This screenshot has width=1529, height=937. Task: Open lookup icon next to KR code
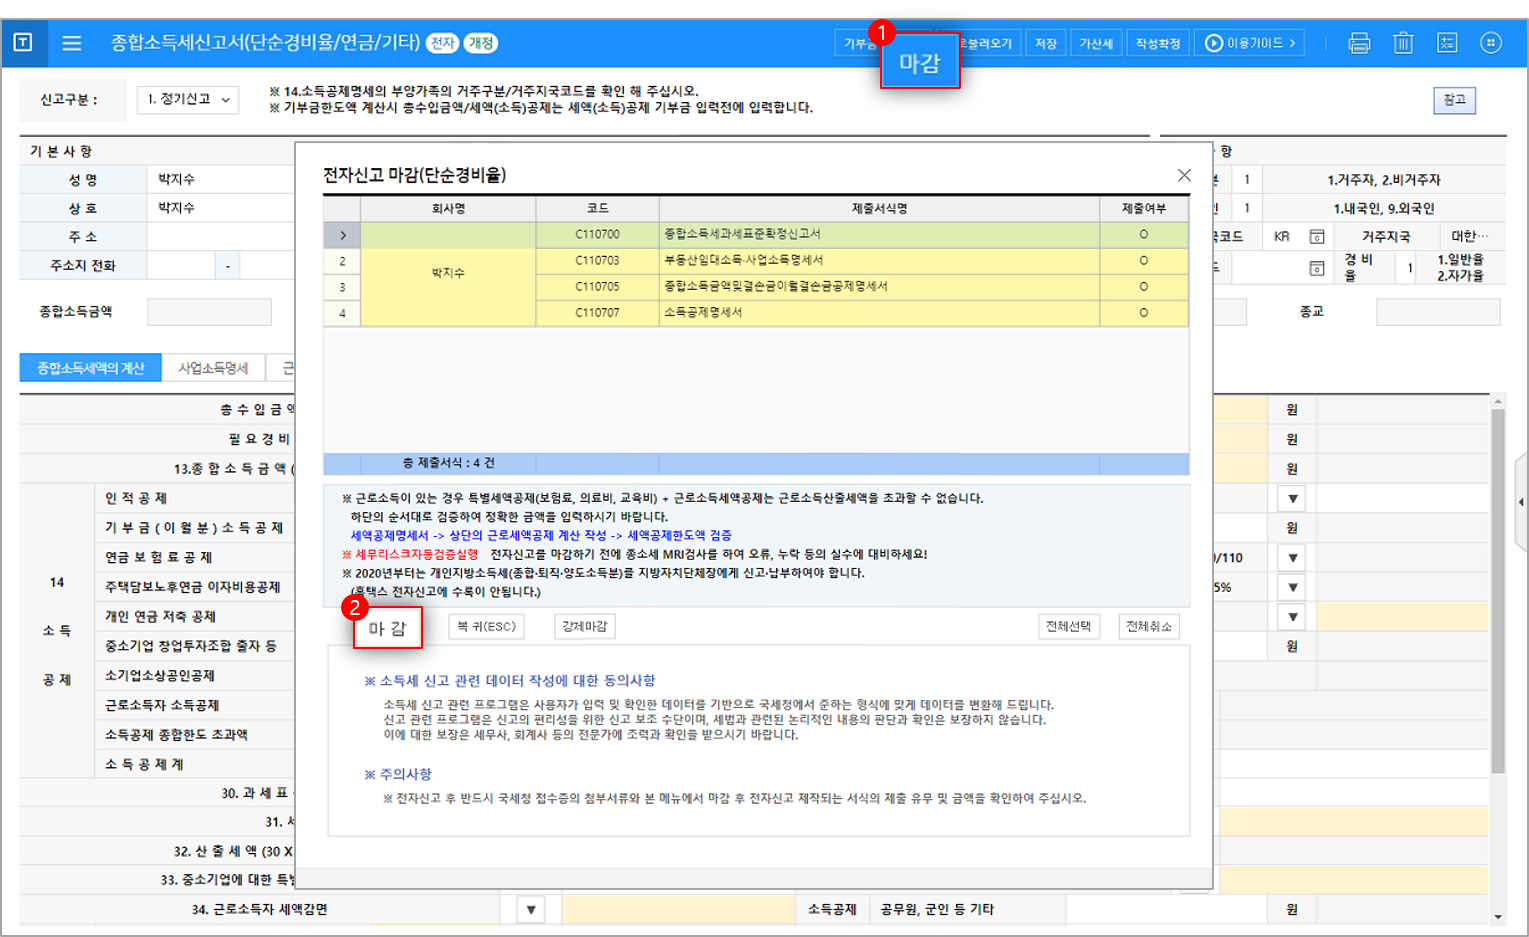coord(1317,237)
